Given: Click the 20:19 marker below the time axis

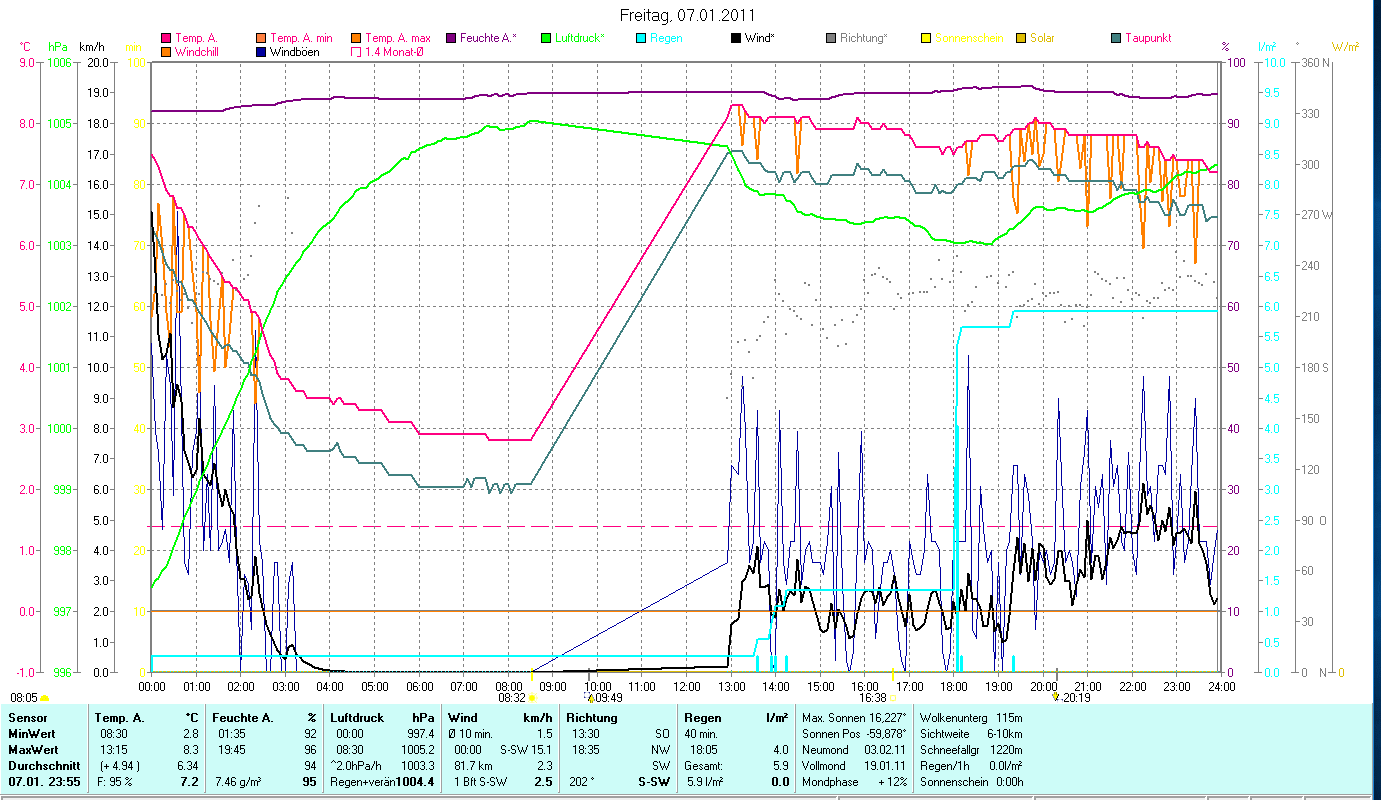Looking at the screenshot, I should pyautogui.click(x=1075, y=698).
